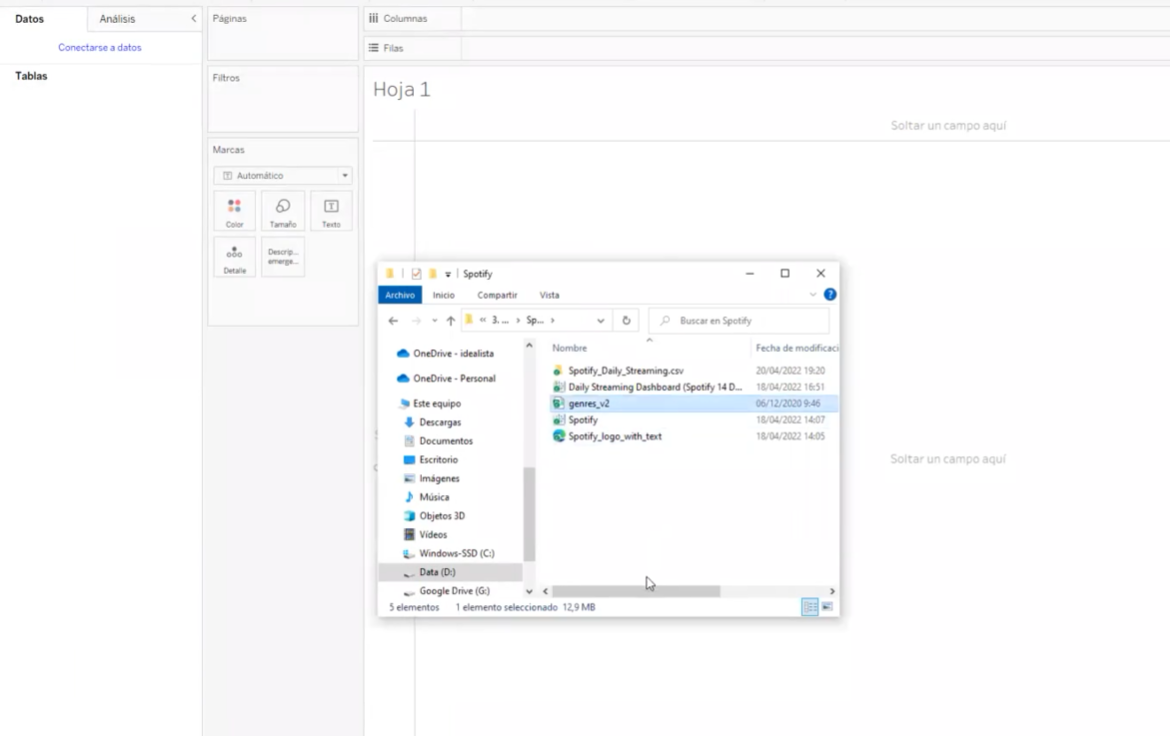1170x736 pixels.
Task: Click the horizontal scrollbar in file list
Action: point(636,591)
